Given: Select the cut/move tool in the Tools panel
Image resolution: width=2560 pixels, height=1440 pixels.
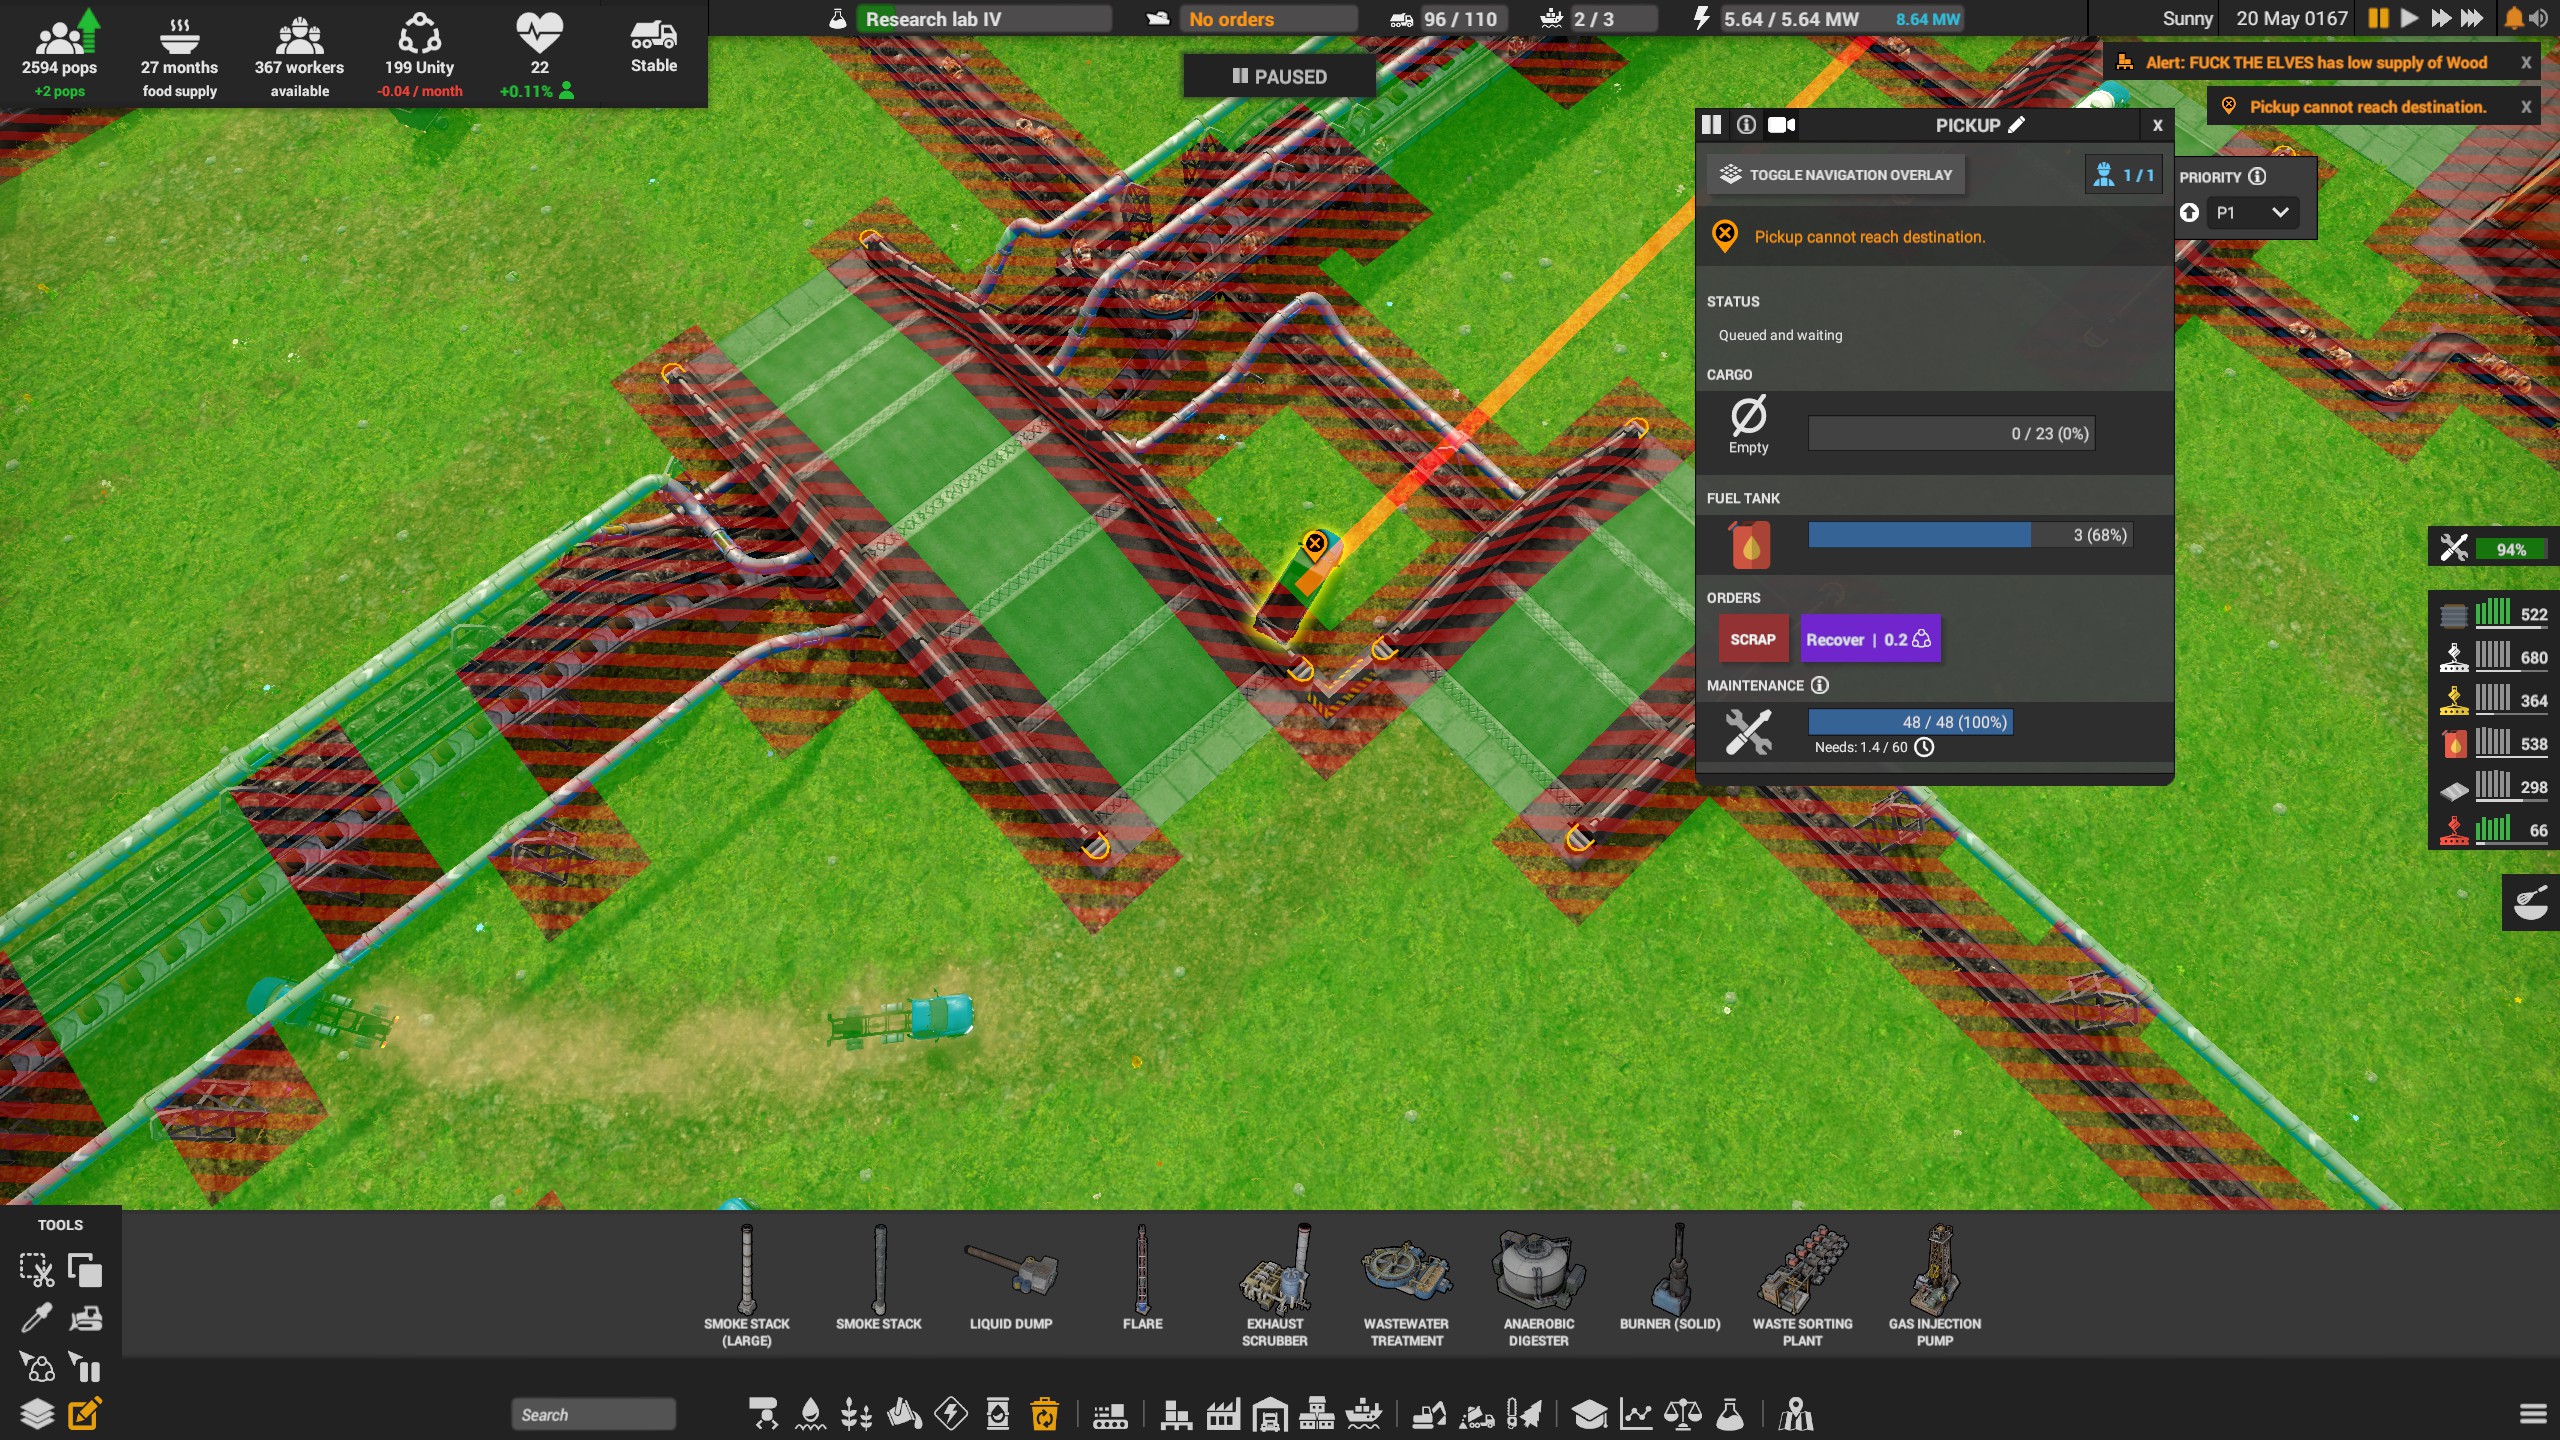Looking at the screenshot, I should [37, 1271].
